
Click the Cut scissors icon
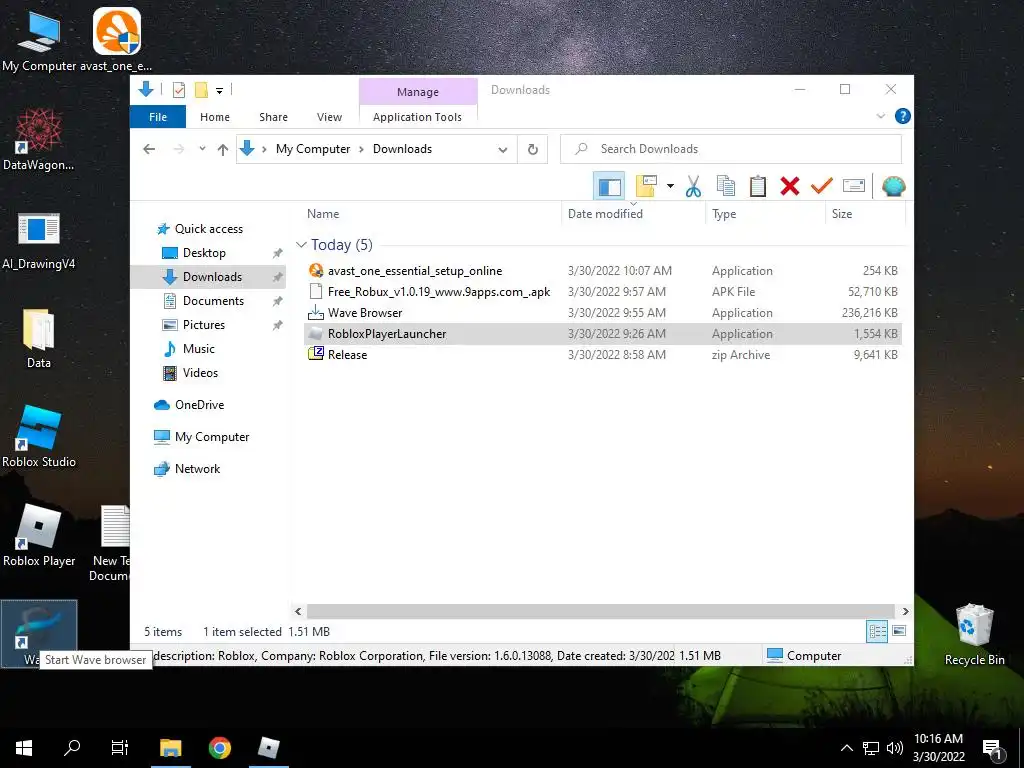(693, 186)
